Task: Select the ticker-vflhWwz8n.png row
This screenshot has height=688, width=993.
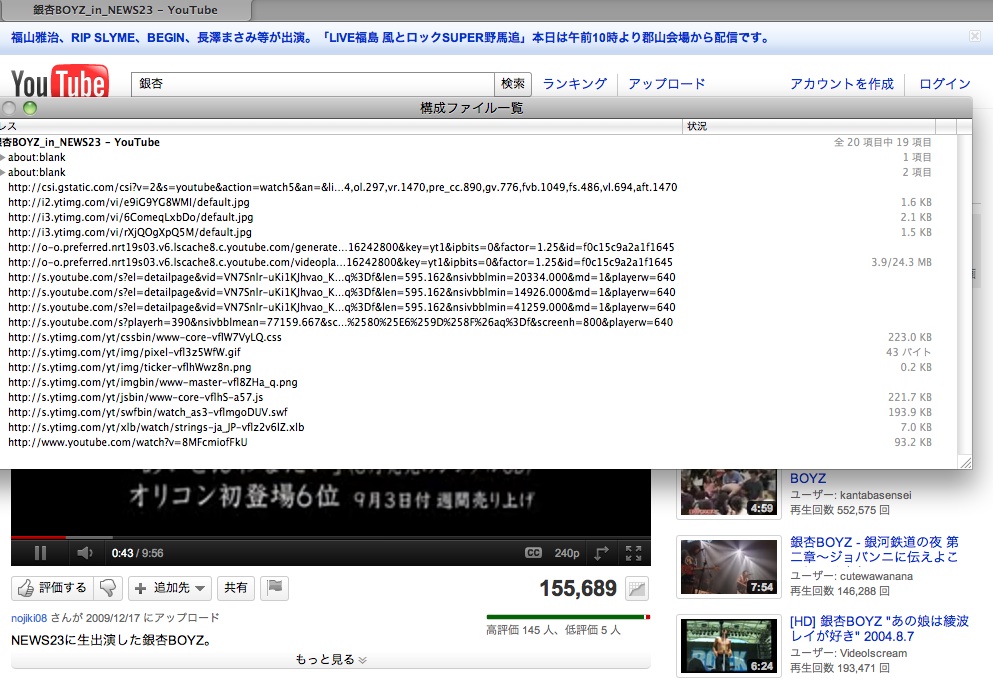Action: (478, 367)
